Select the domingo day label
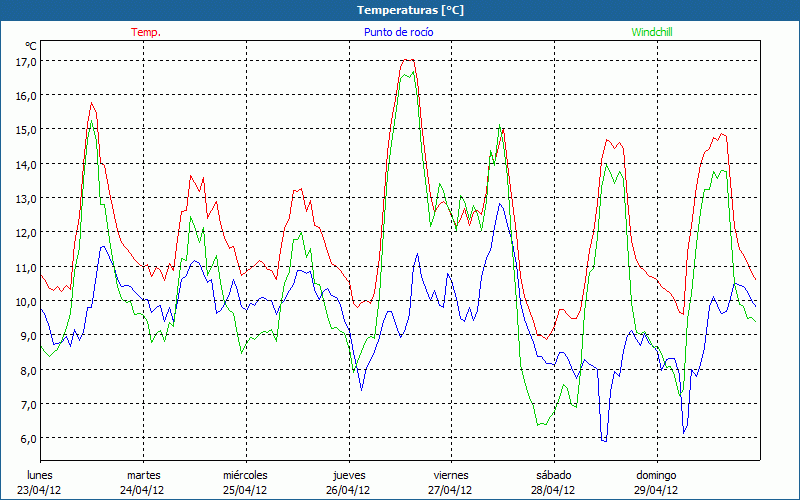800x500 pixels. [656, 475]
